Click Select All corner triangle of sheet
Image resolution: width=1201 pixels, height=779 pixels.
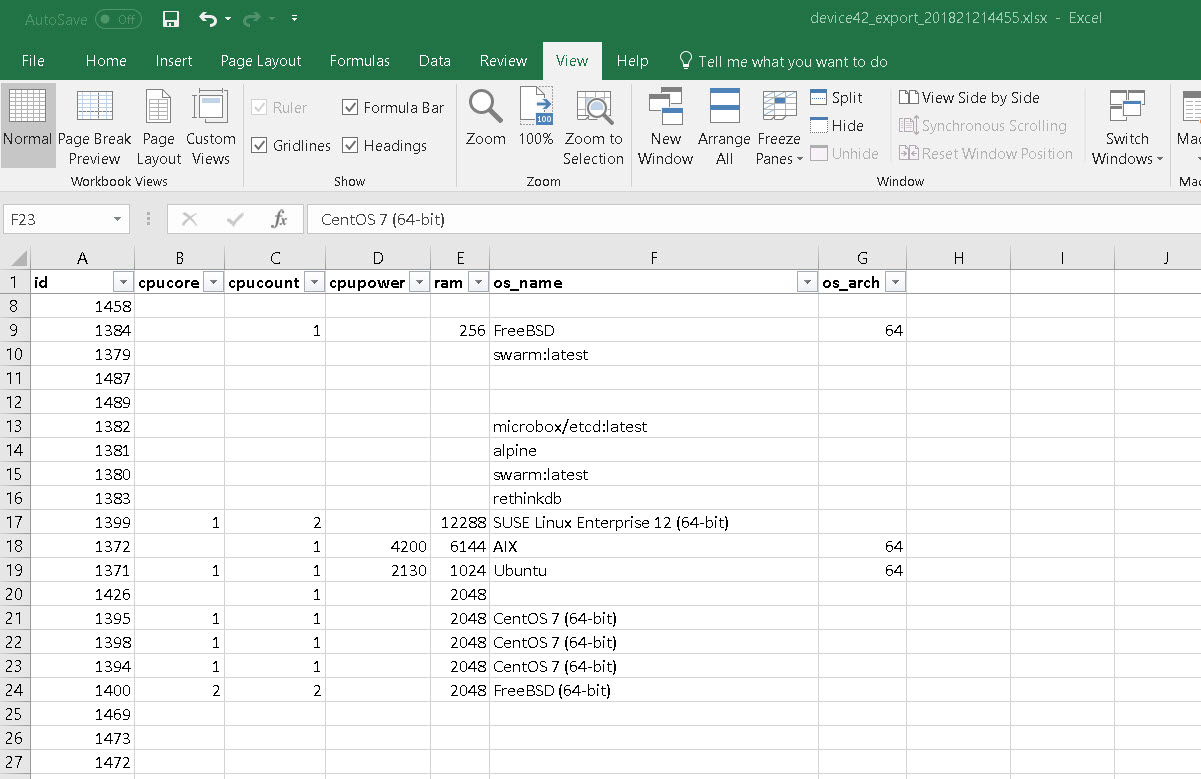click(16, 258)
